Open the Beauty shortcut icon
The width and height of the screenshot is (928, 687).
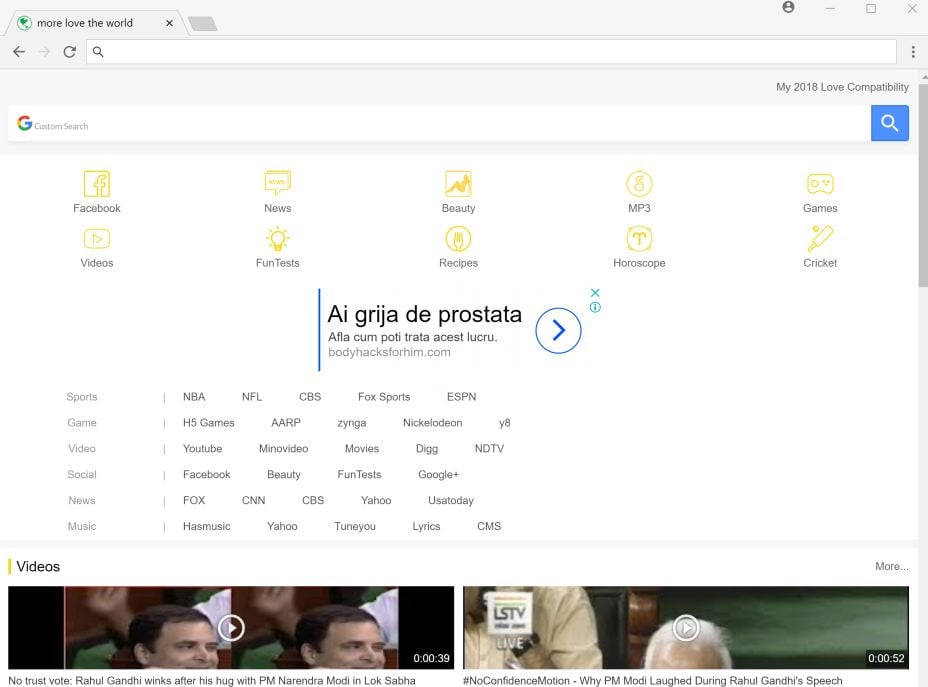coord(458,183)
